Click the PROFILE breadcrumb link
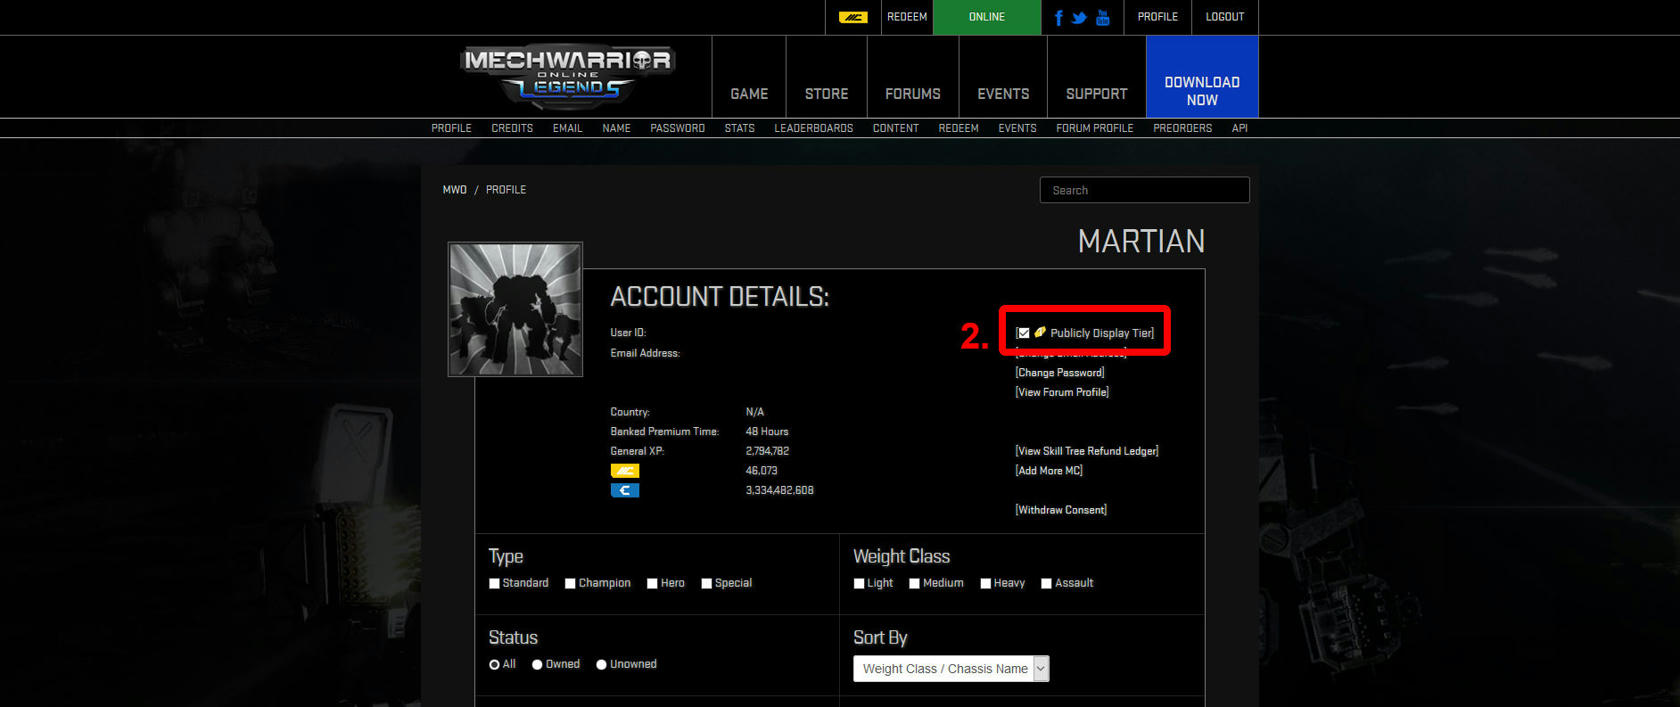 click(506, 190)
